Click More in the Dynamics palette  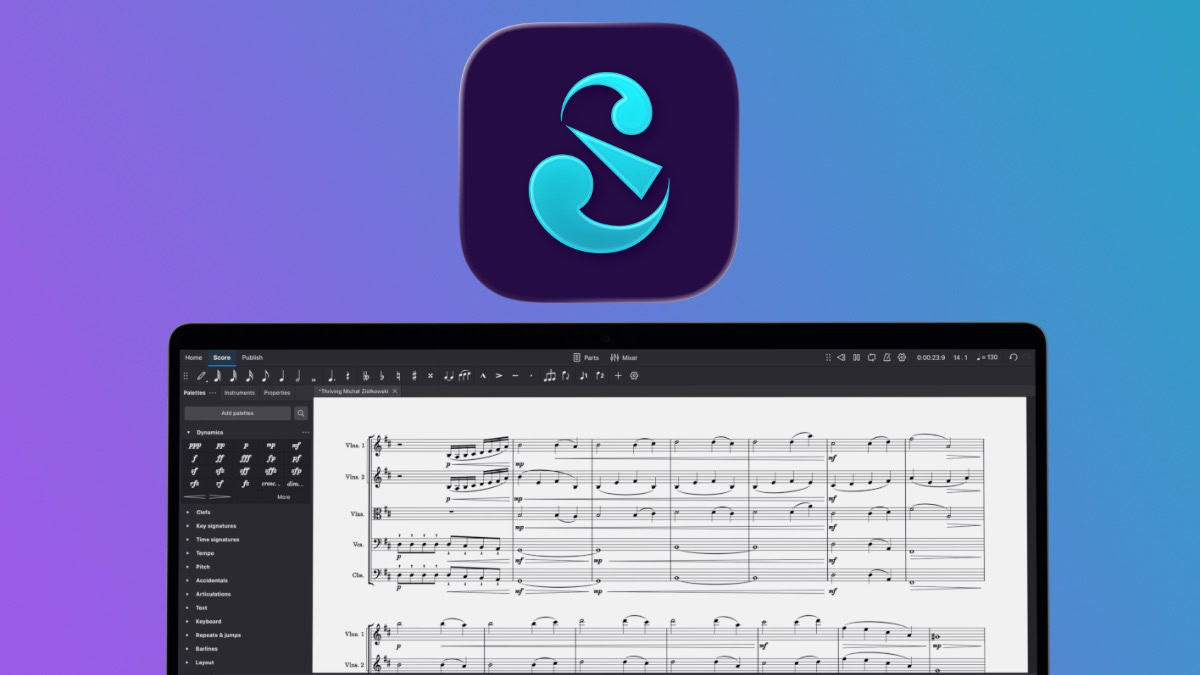pos(284,497)
